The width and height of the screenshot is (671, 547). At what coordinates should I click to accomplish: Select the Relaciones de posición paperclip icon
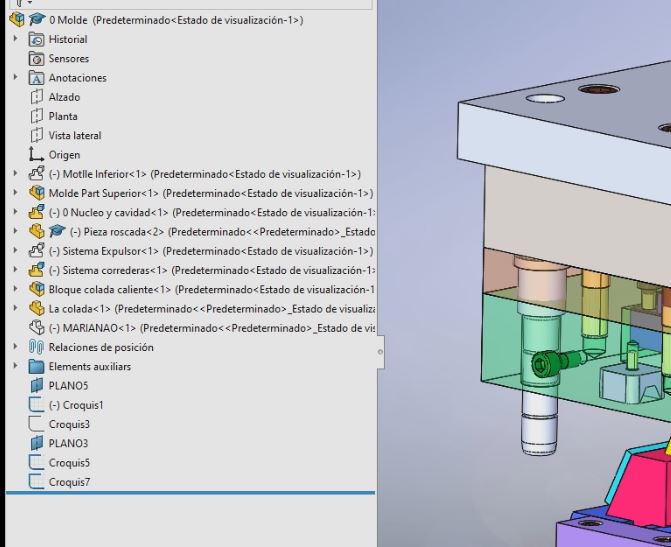click(37, 348)
